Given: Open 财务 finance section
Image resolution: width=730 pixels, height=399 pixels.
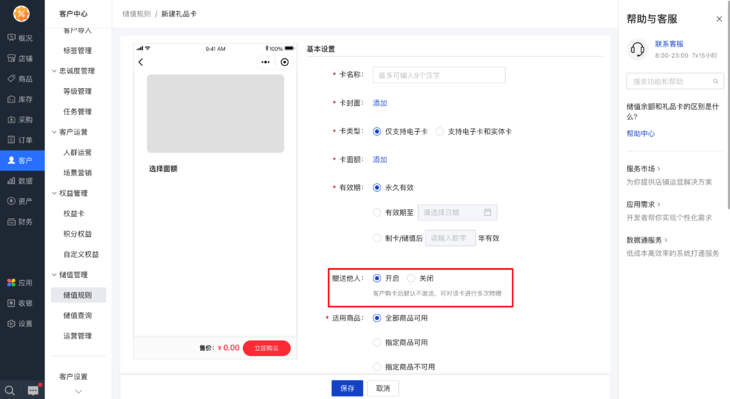Looking at the screenshot, I should [x=20, y=222].
